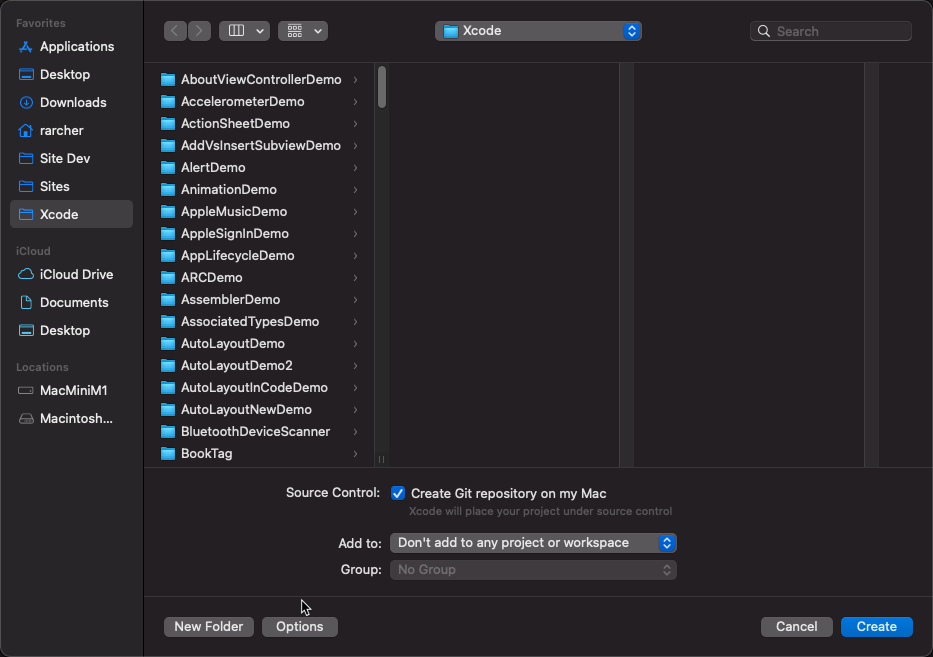Click the ARCDemo folder icon
Image resolution: width=933 pixels, height=657 pixels.
click(168, 278)
